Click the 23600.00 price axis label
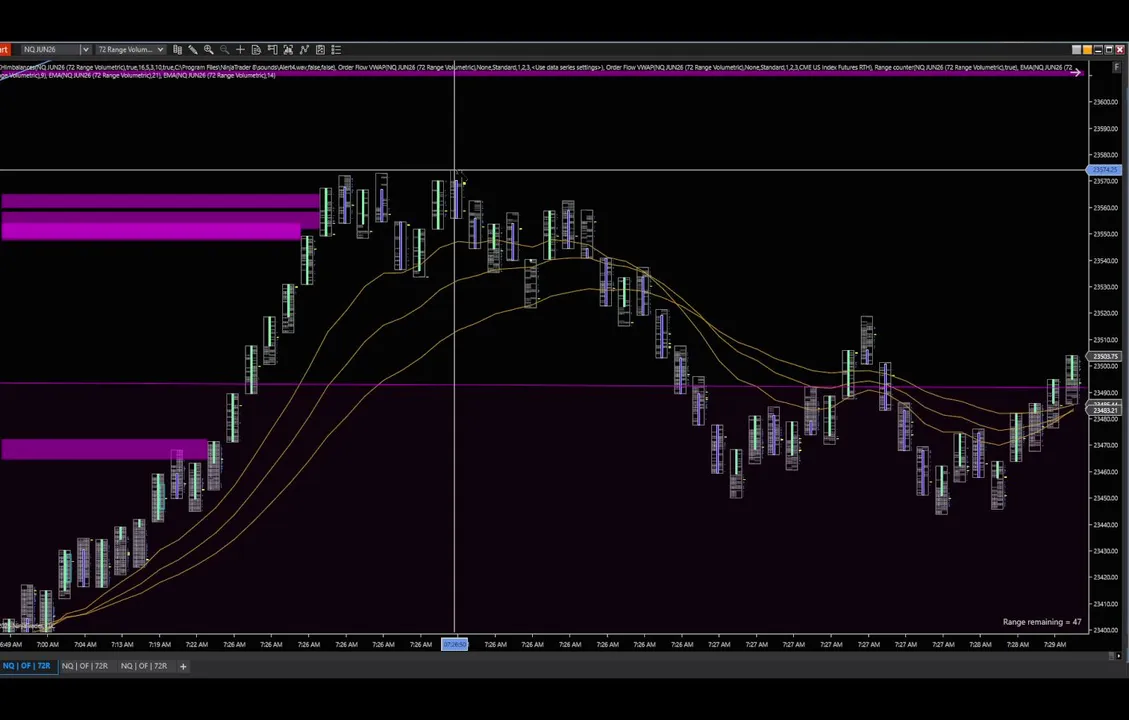Screen dimensions: 1129x720 click(x=1105, y=102)
